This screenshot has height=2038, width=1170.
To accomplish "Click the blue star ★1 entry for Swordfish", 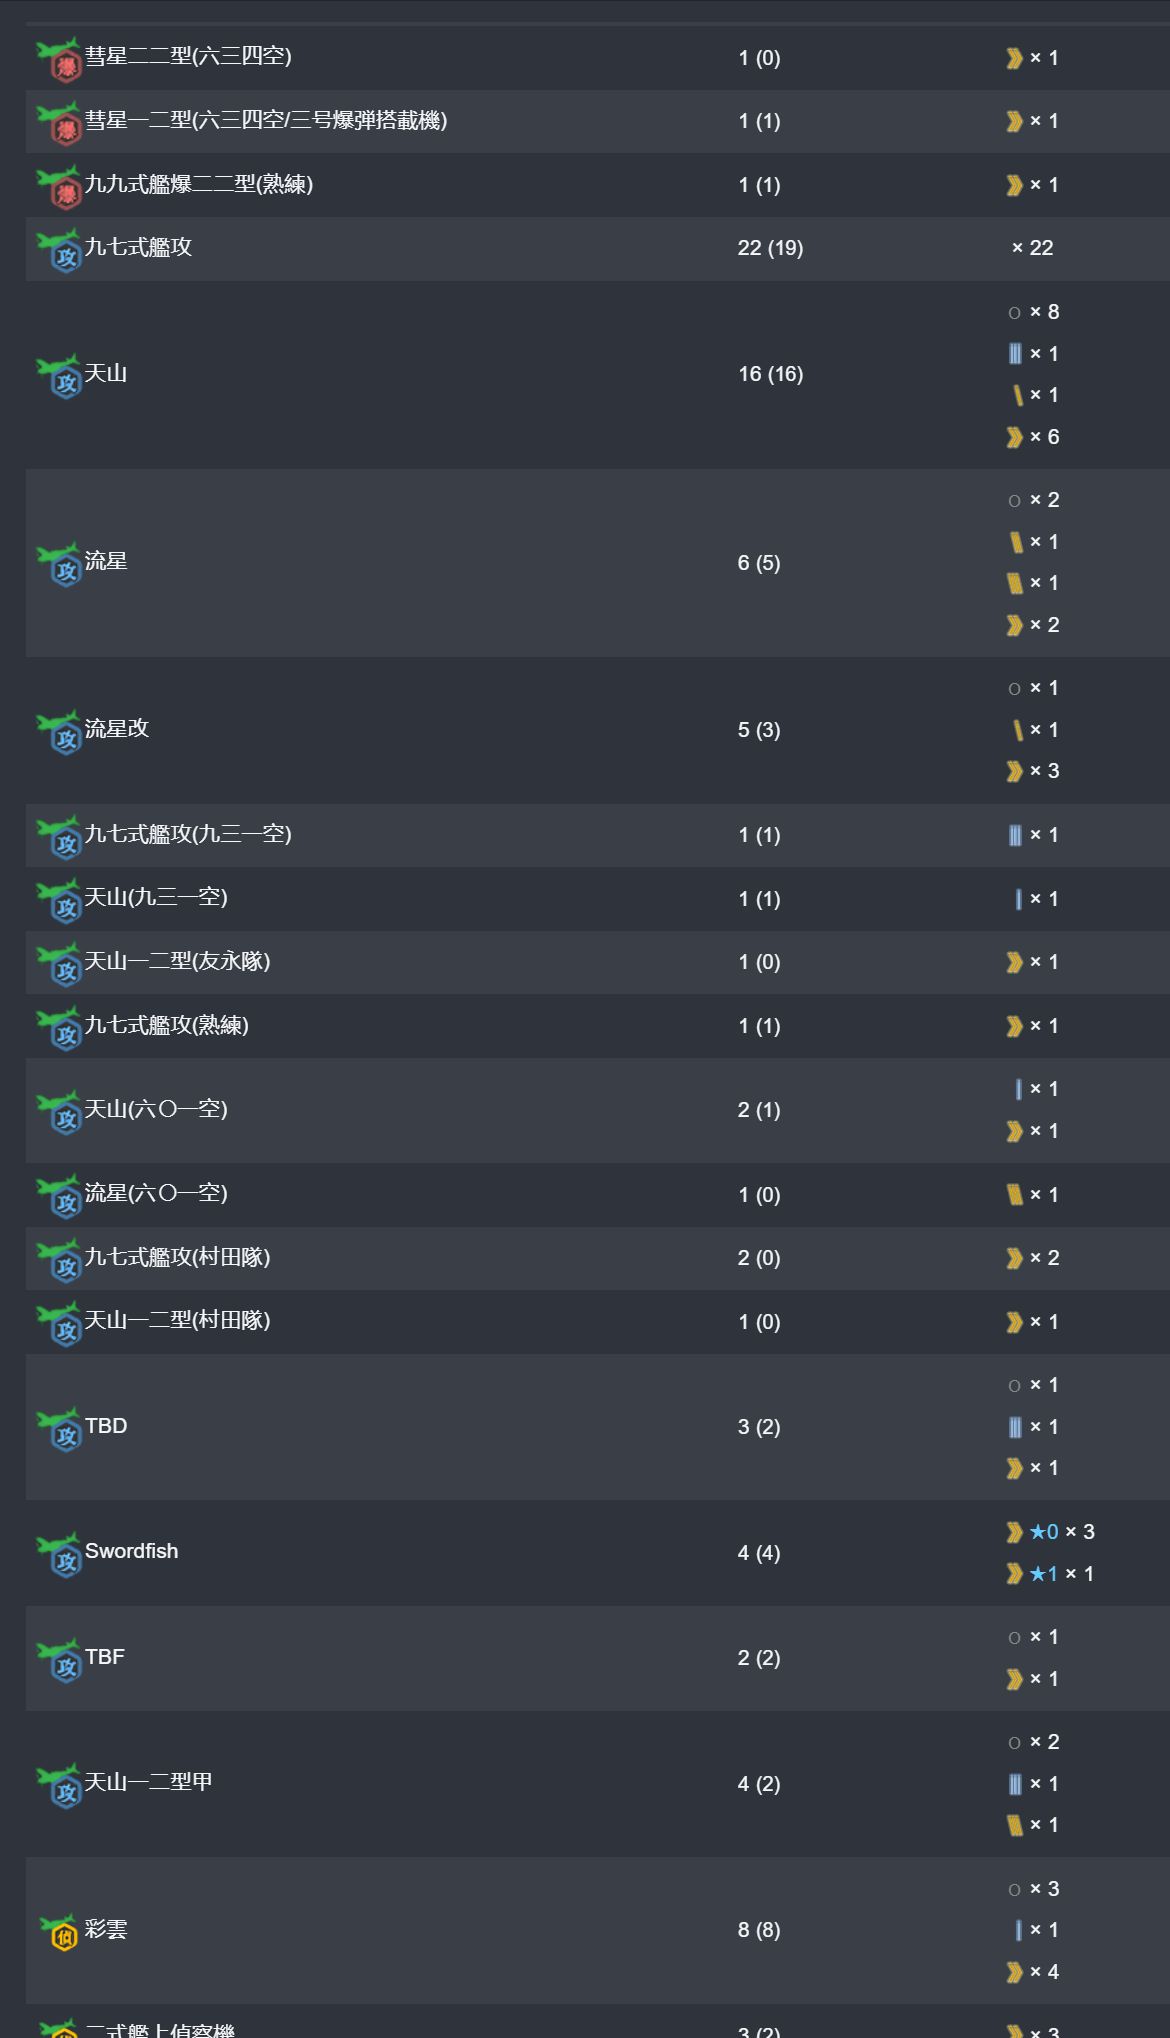I will point(1043,1574).
